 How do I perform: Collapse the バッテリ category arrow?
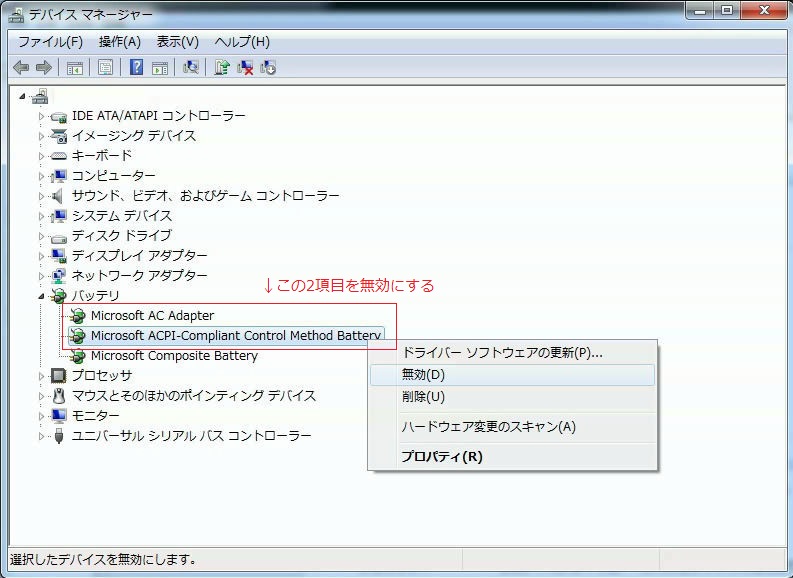tap(41, 296)
